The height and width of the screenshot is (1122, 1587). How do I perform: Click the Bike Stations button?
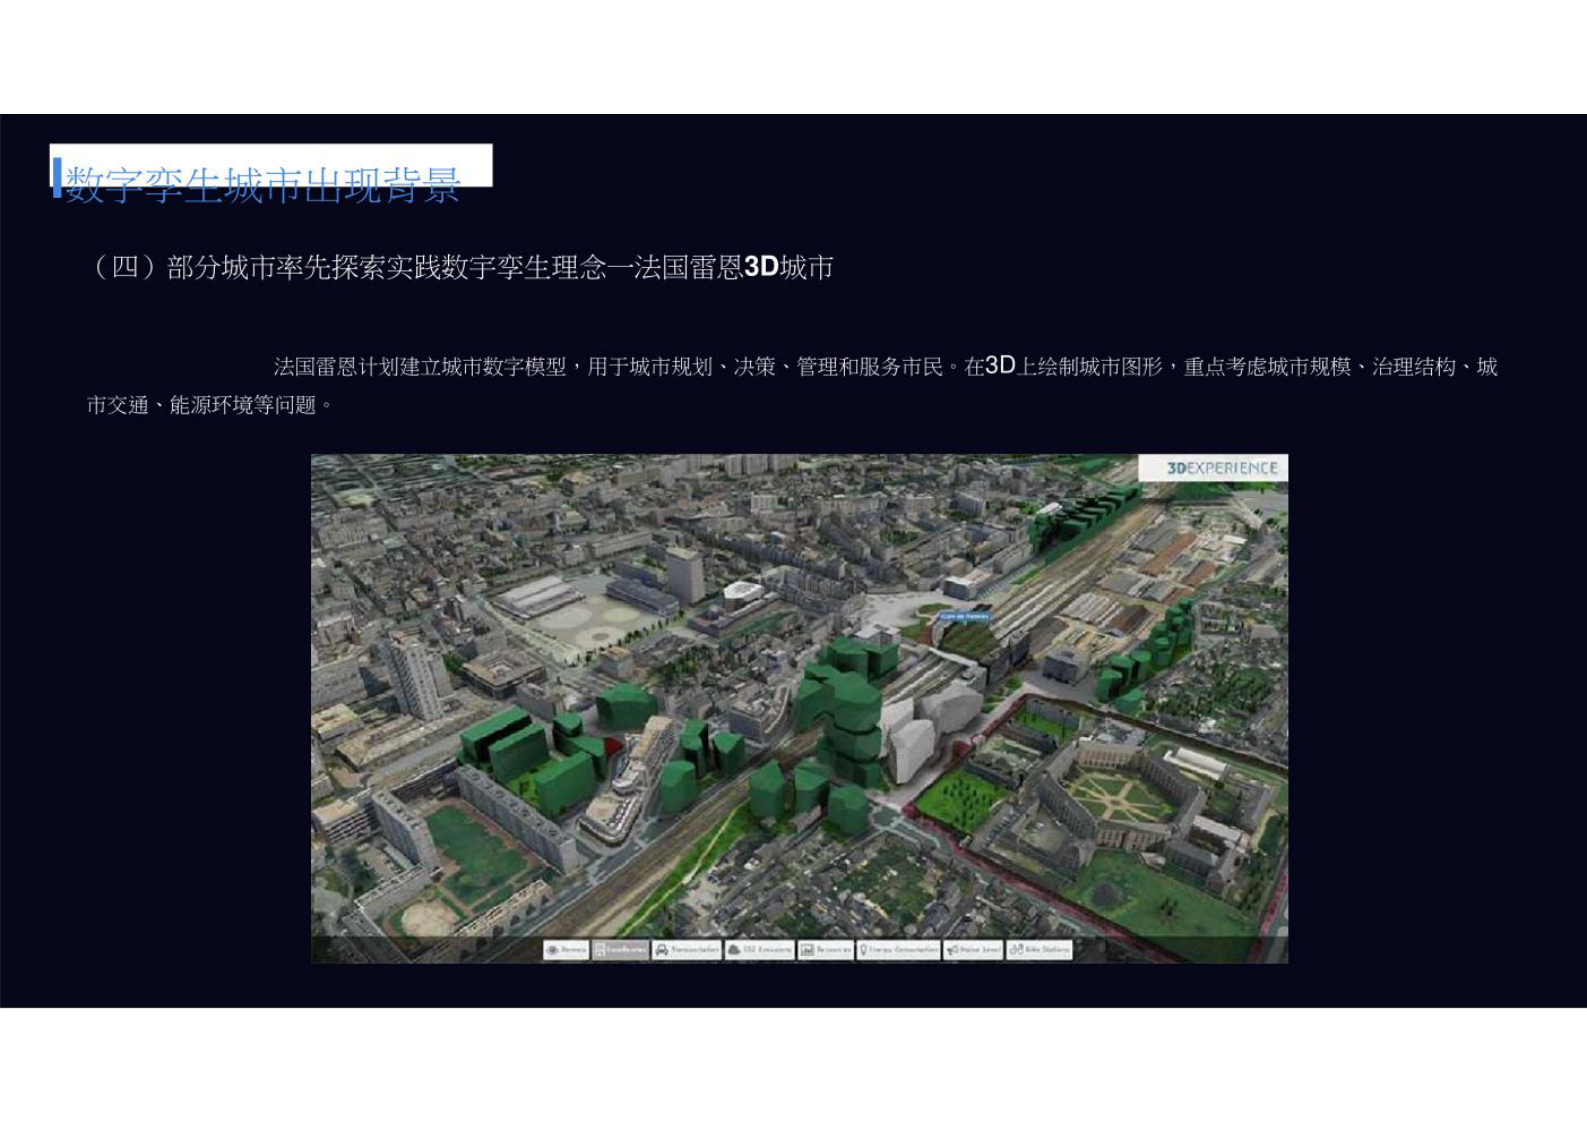pos(1040,950)
